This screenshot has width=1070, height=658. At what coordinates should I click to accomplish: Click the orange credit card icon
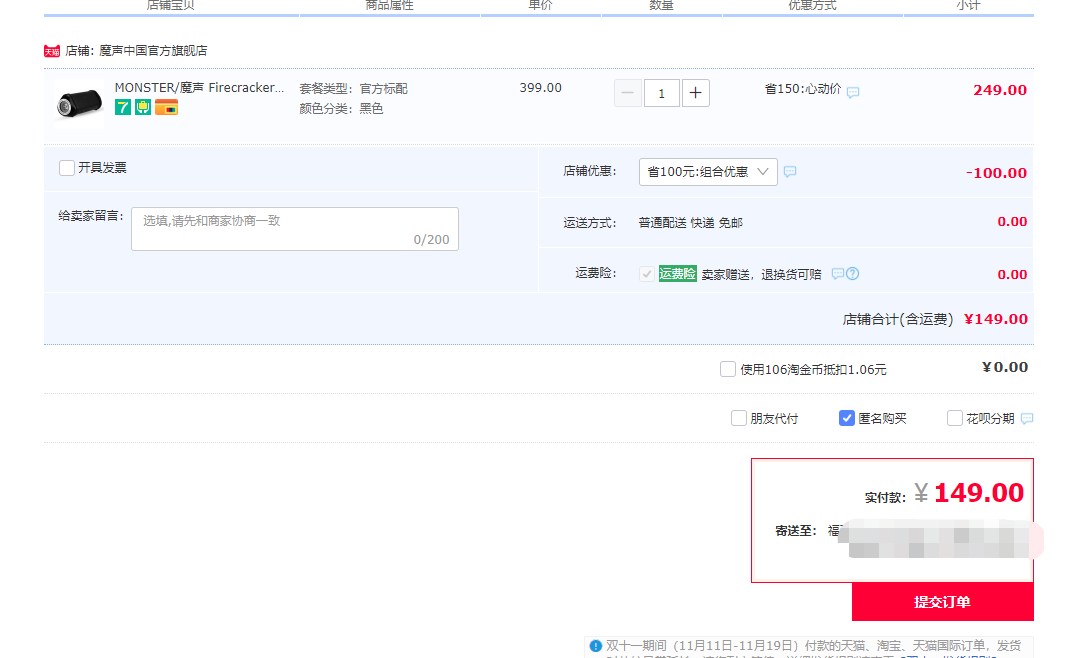(x=167, y=107)
